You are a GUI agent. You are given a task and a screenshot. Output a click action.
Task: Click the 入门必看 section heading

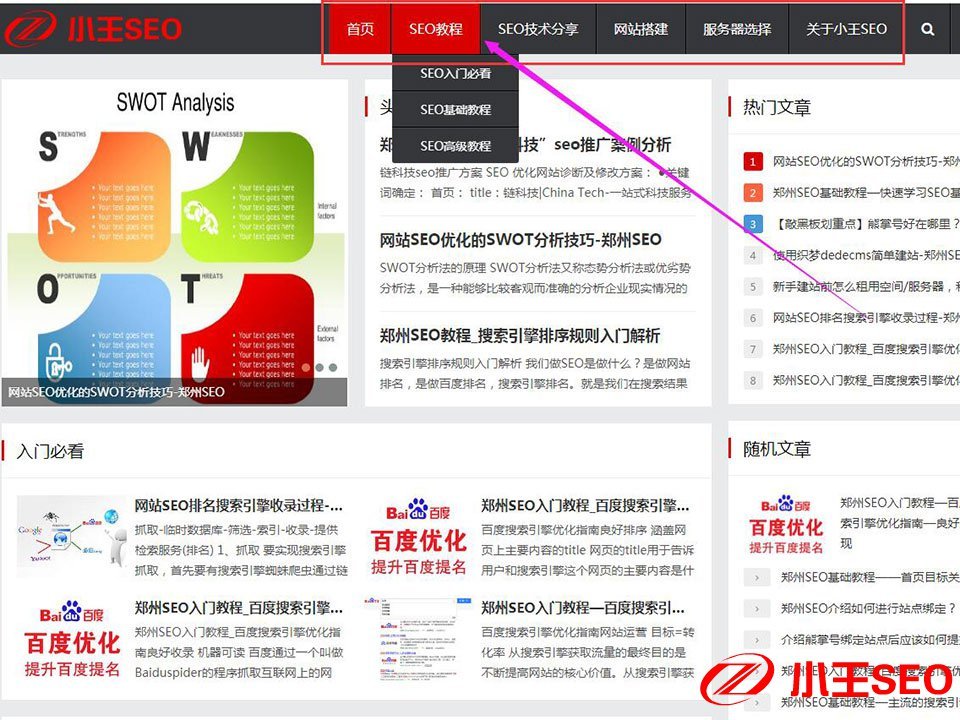50,451
